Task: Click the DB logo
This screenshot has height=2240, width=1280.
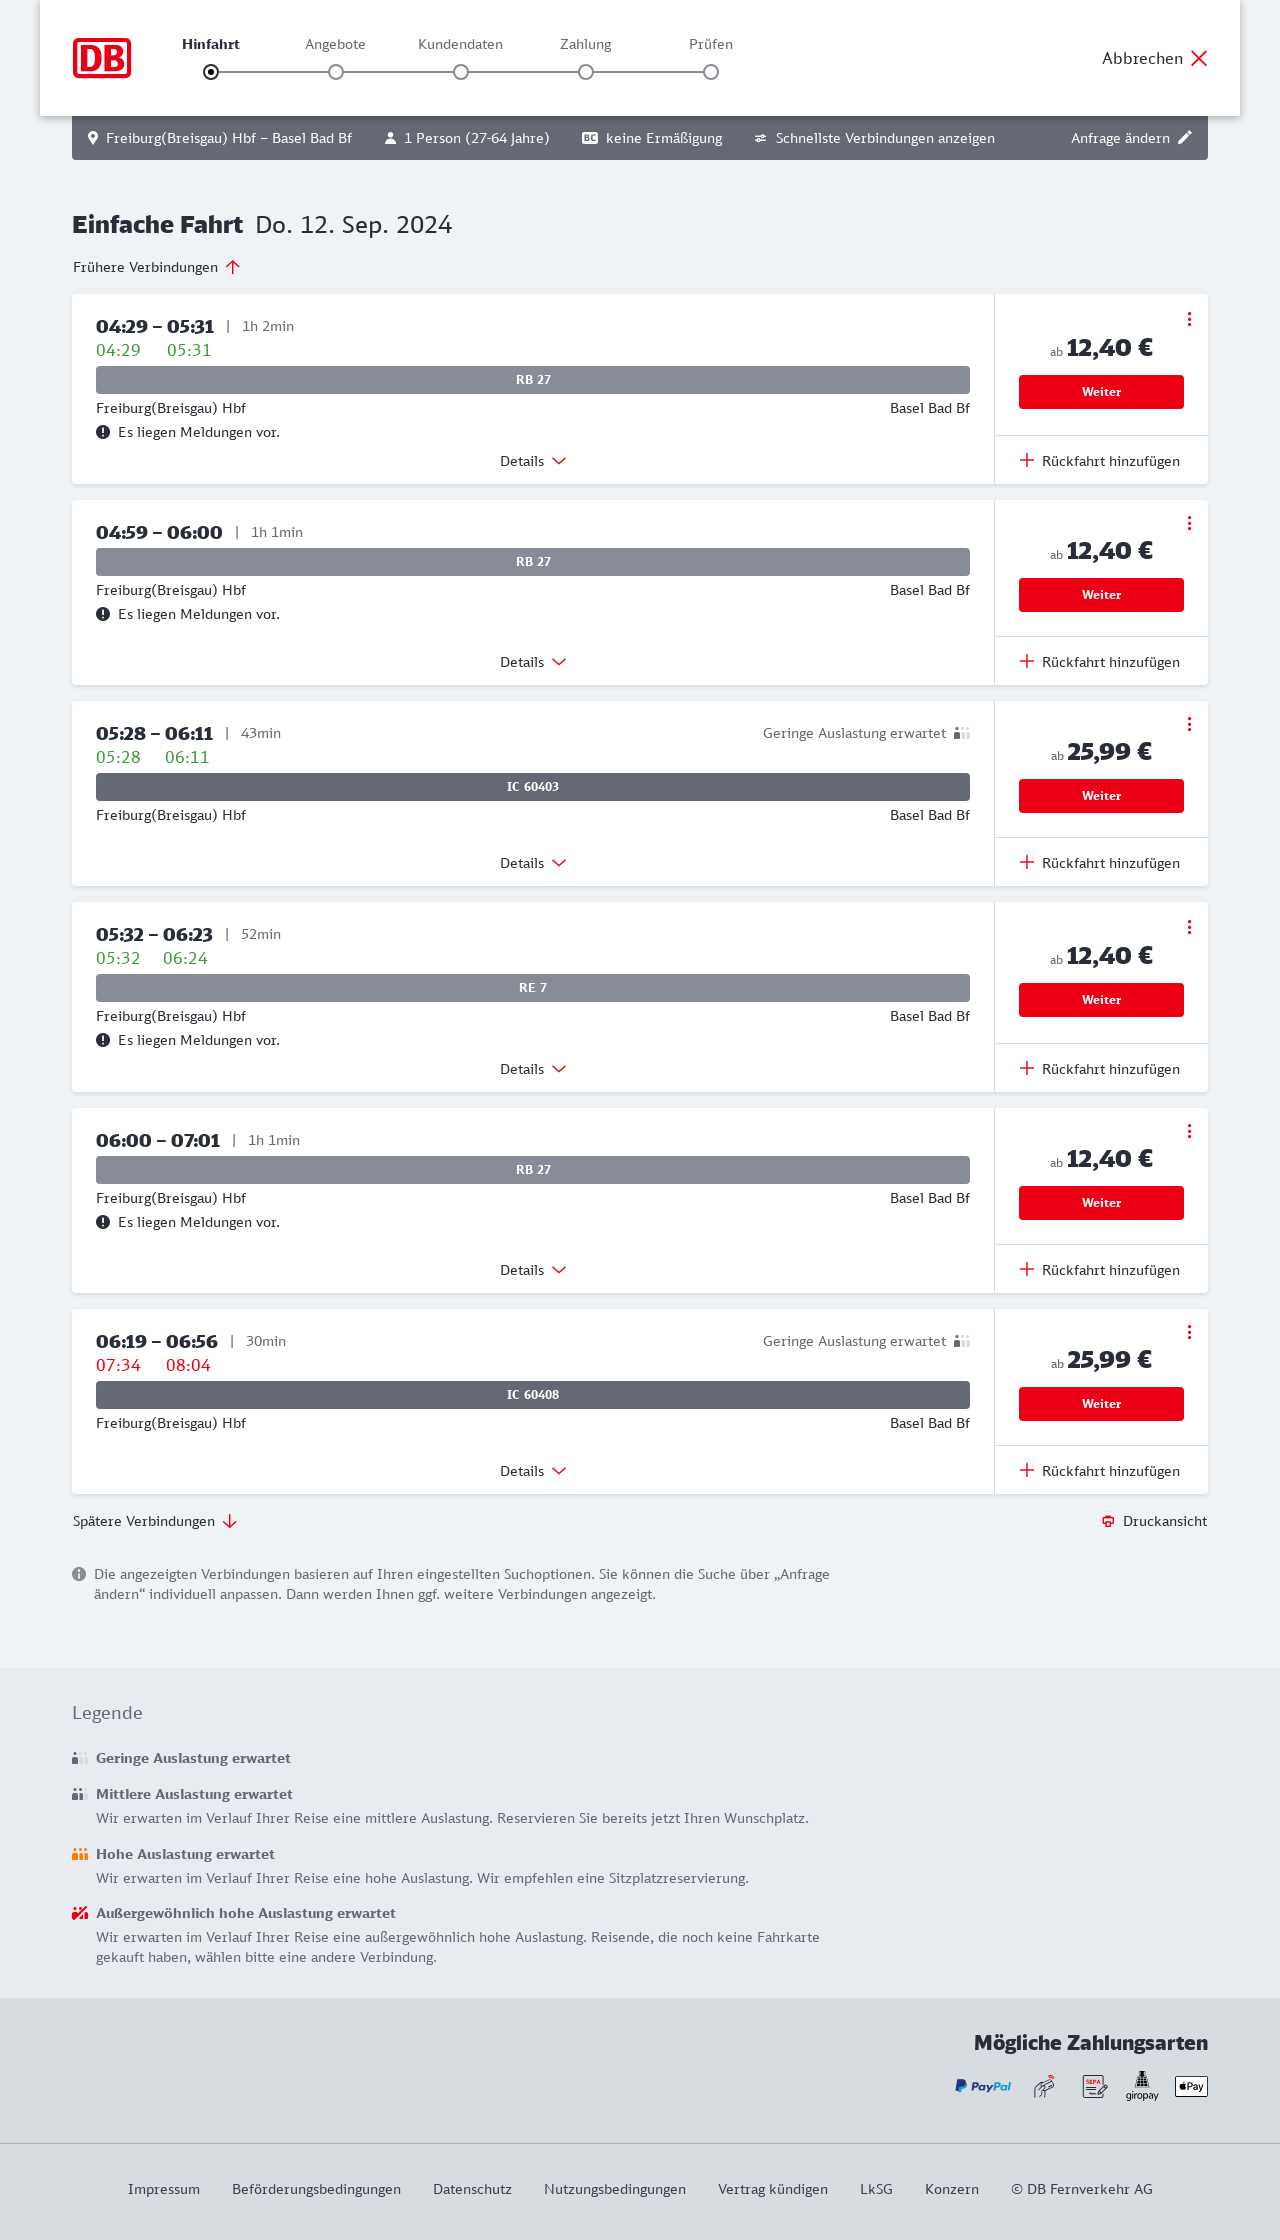Action: pos(102,58)
